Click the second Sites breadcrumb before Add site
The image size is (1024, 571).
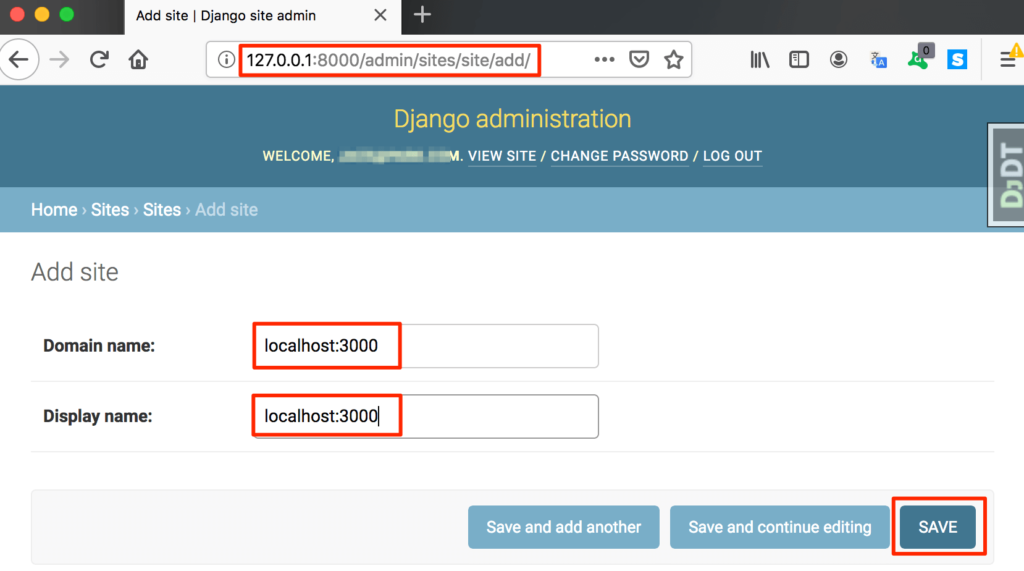[162, 210]
